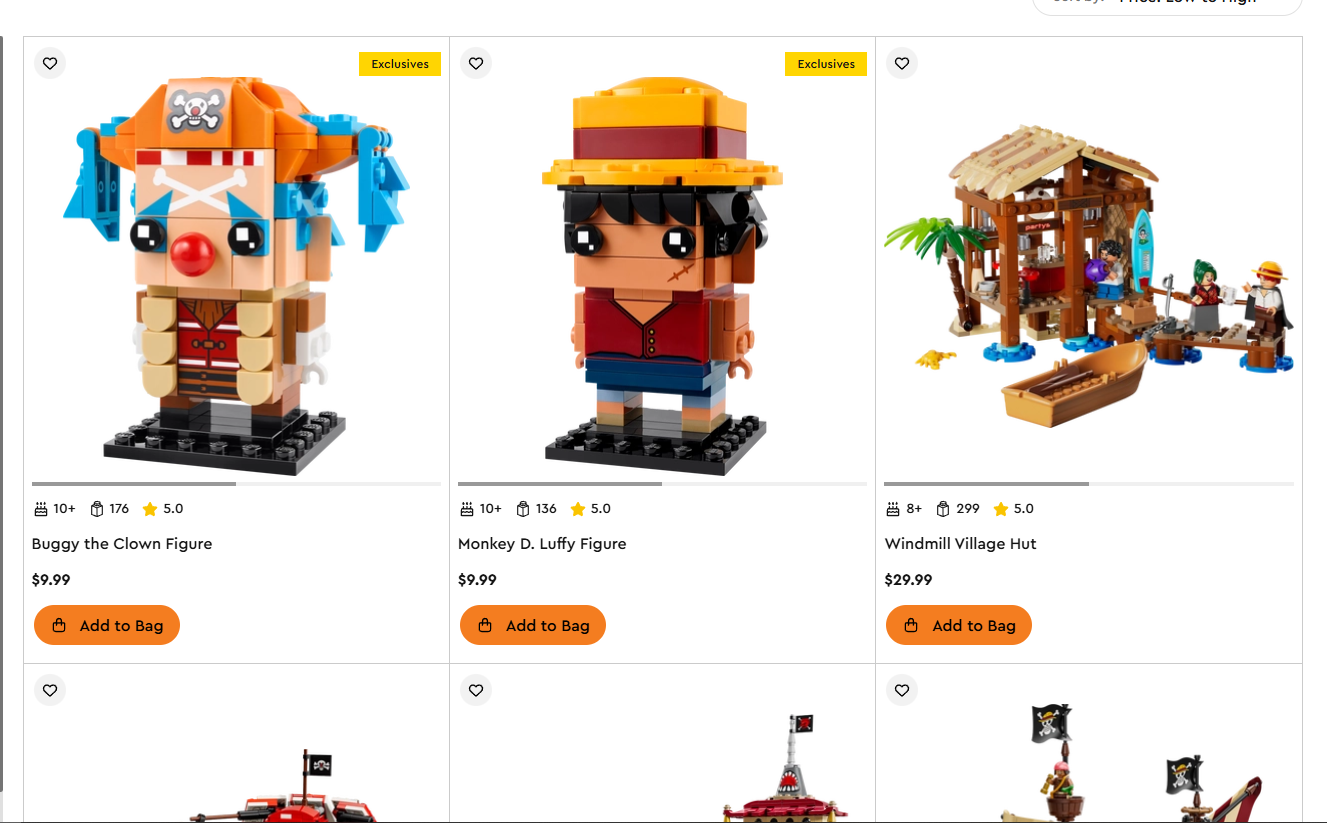Open Windmill Village Hut product title link
This screenshot has width=1327, height=823.
[961, 544]
